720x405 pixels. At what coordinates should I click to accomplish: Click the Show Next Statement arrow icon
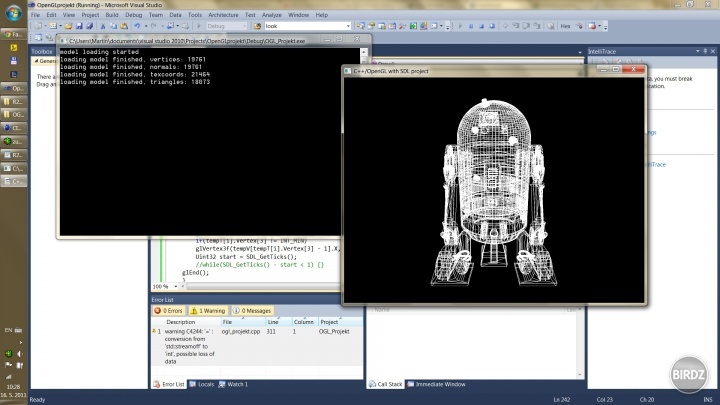coord(505,26)
